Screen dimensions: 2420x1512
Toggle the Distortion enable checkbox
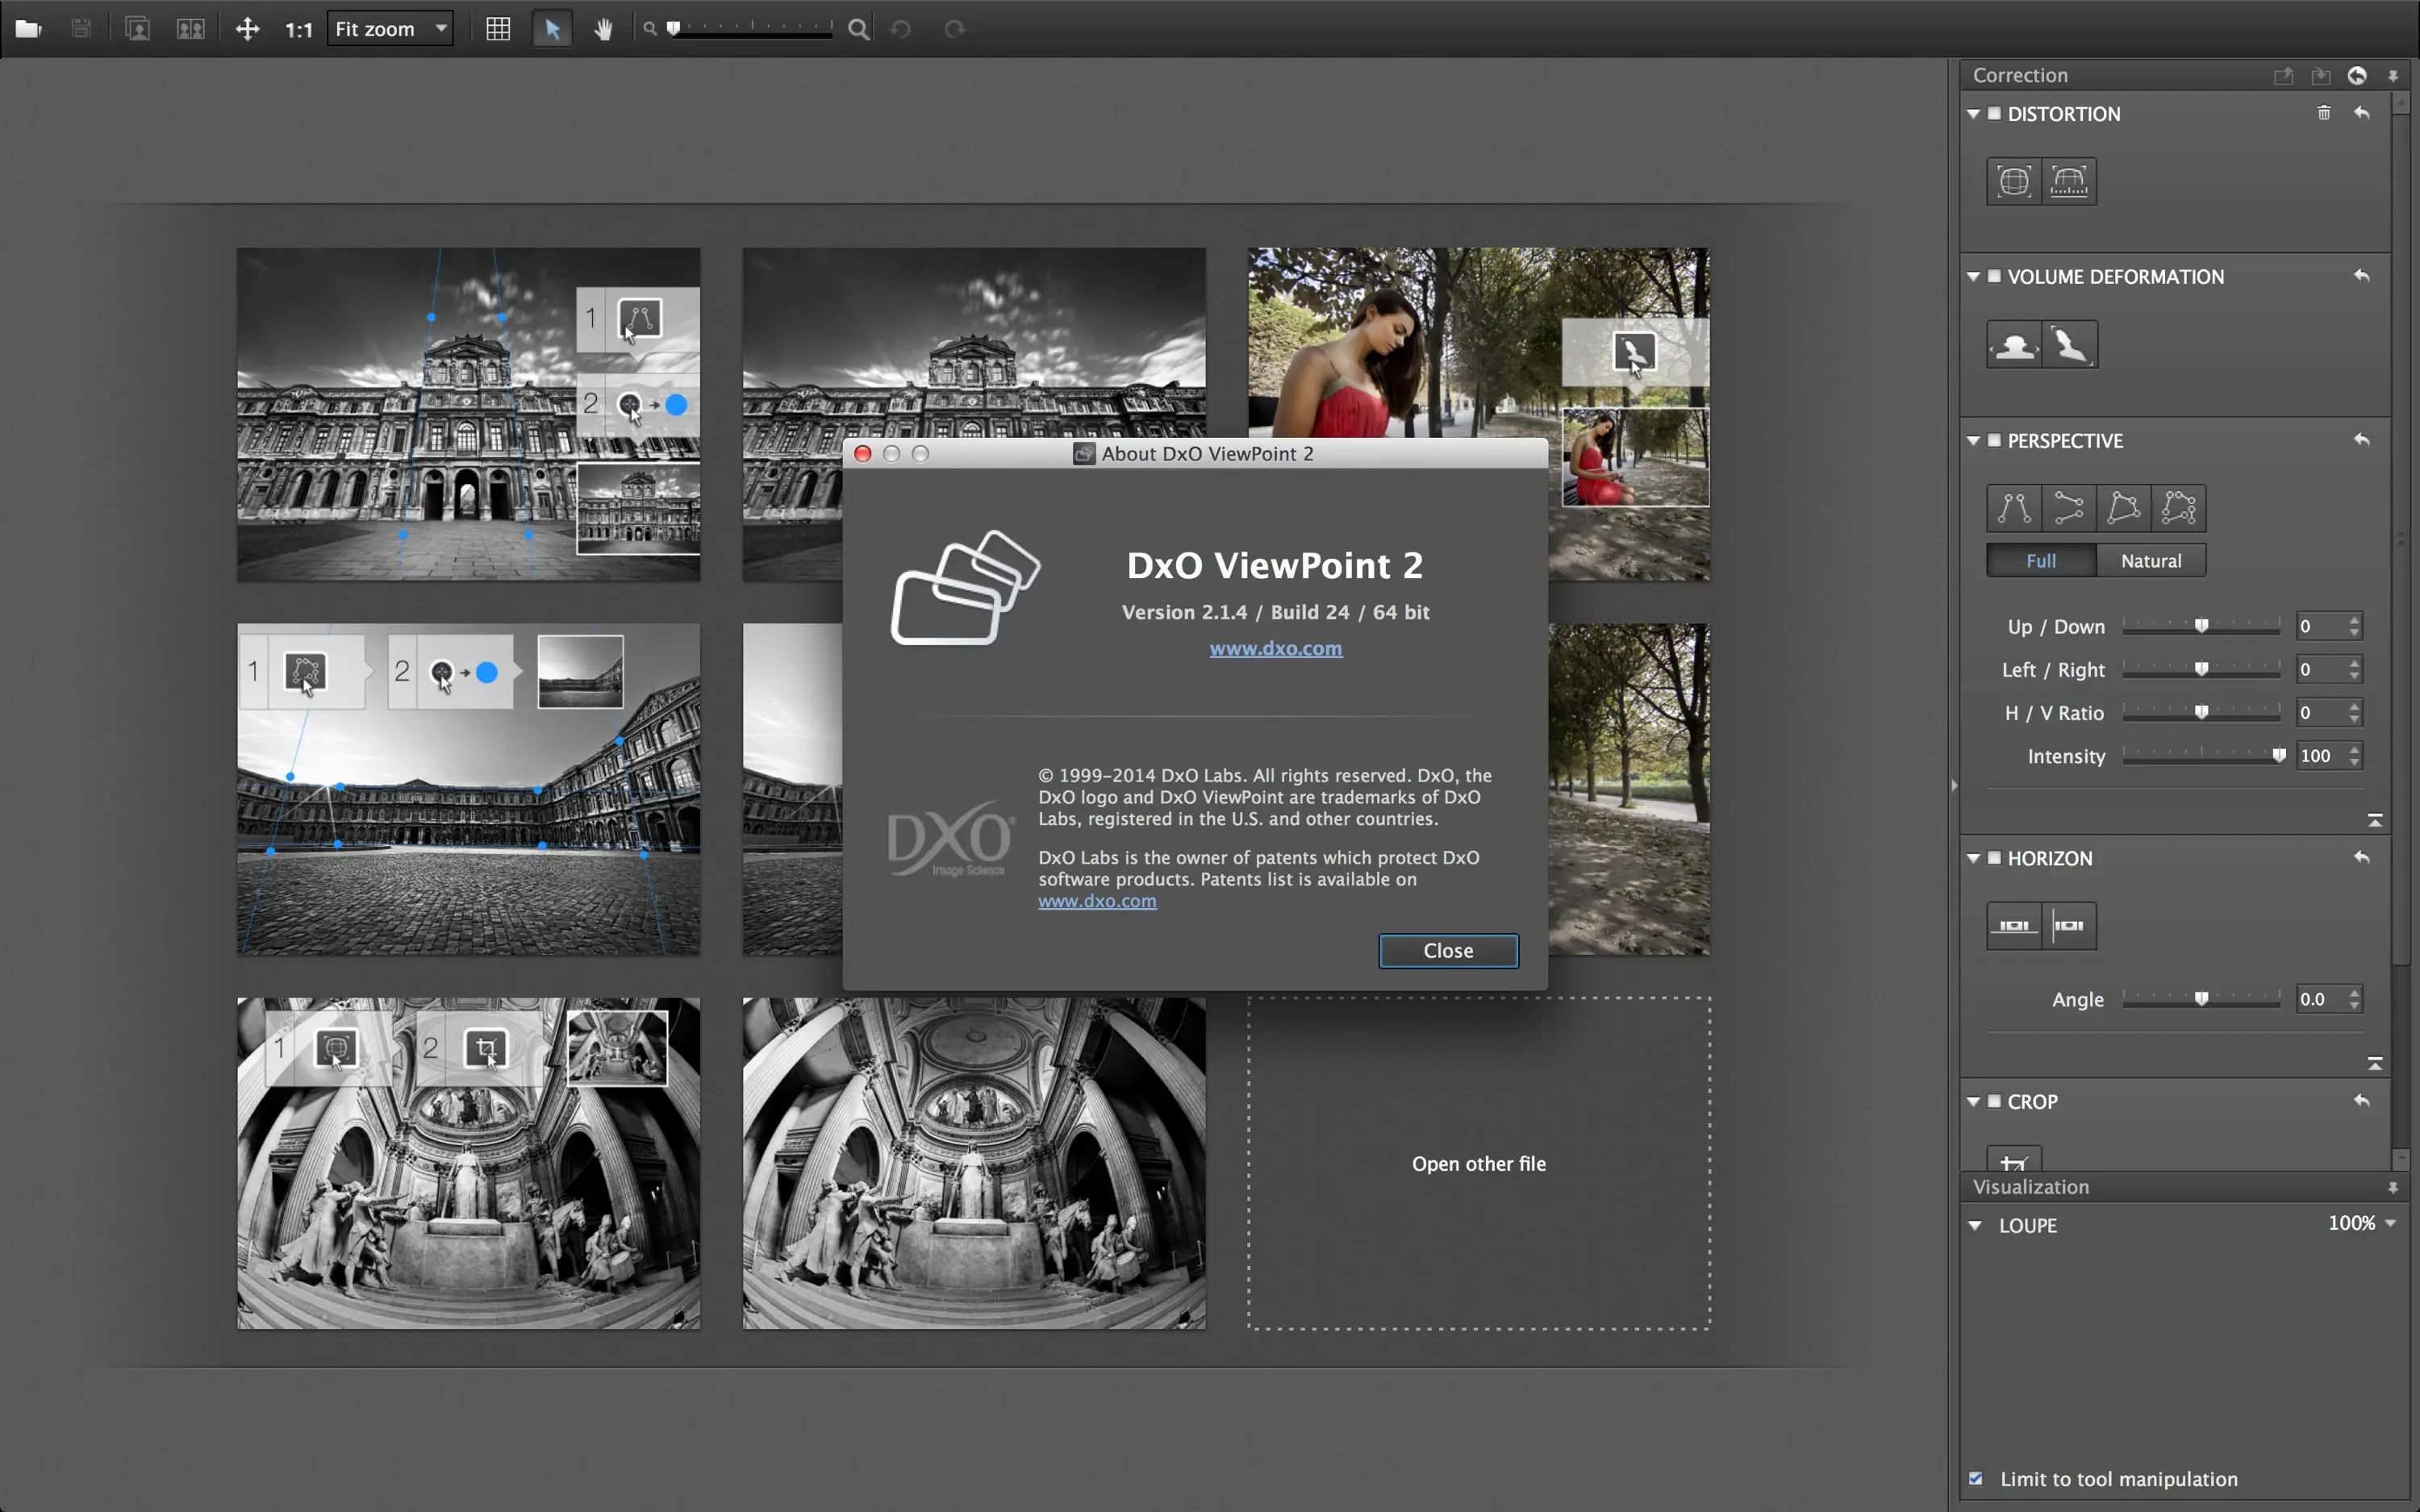(1994, 113)
